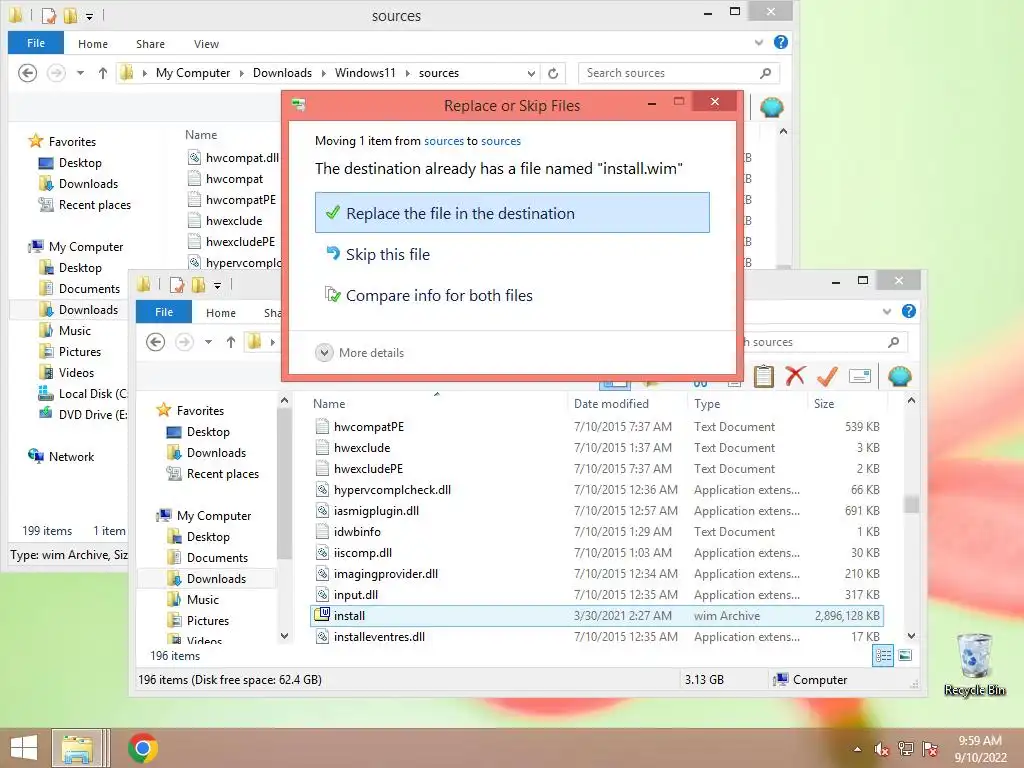Open Recycle Bin on desktop

(974, 664)
